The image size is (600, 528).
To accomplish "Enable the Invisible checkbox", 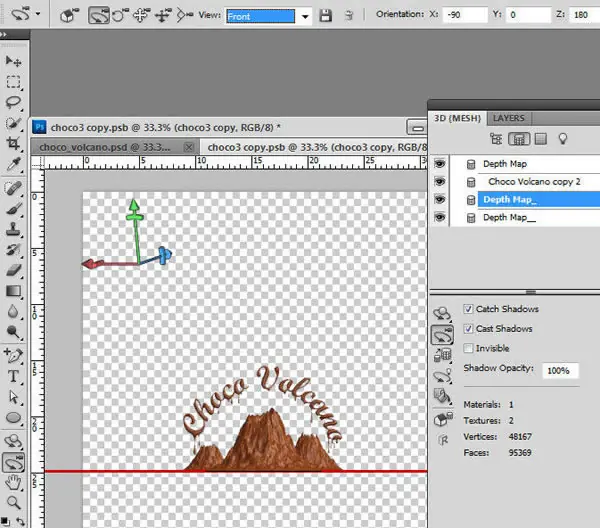I will click(x=468, y=348).
